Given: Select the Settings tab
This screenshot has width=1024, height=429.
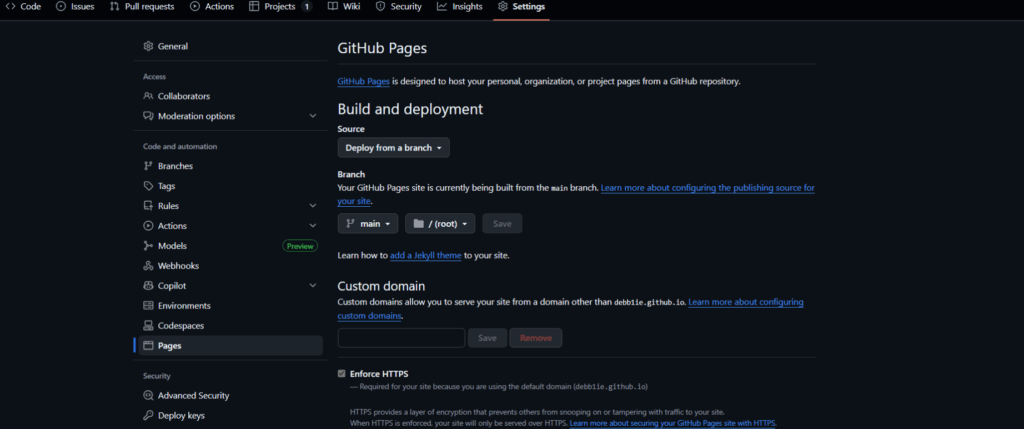Looking at the screenshot, I should point(521,7).
